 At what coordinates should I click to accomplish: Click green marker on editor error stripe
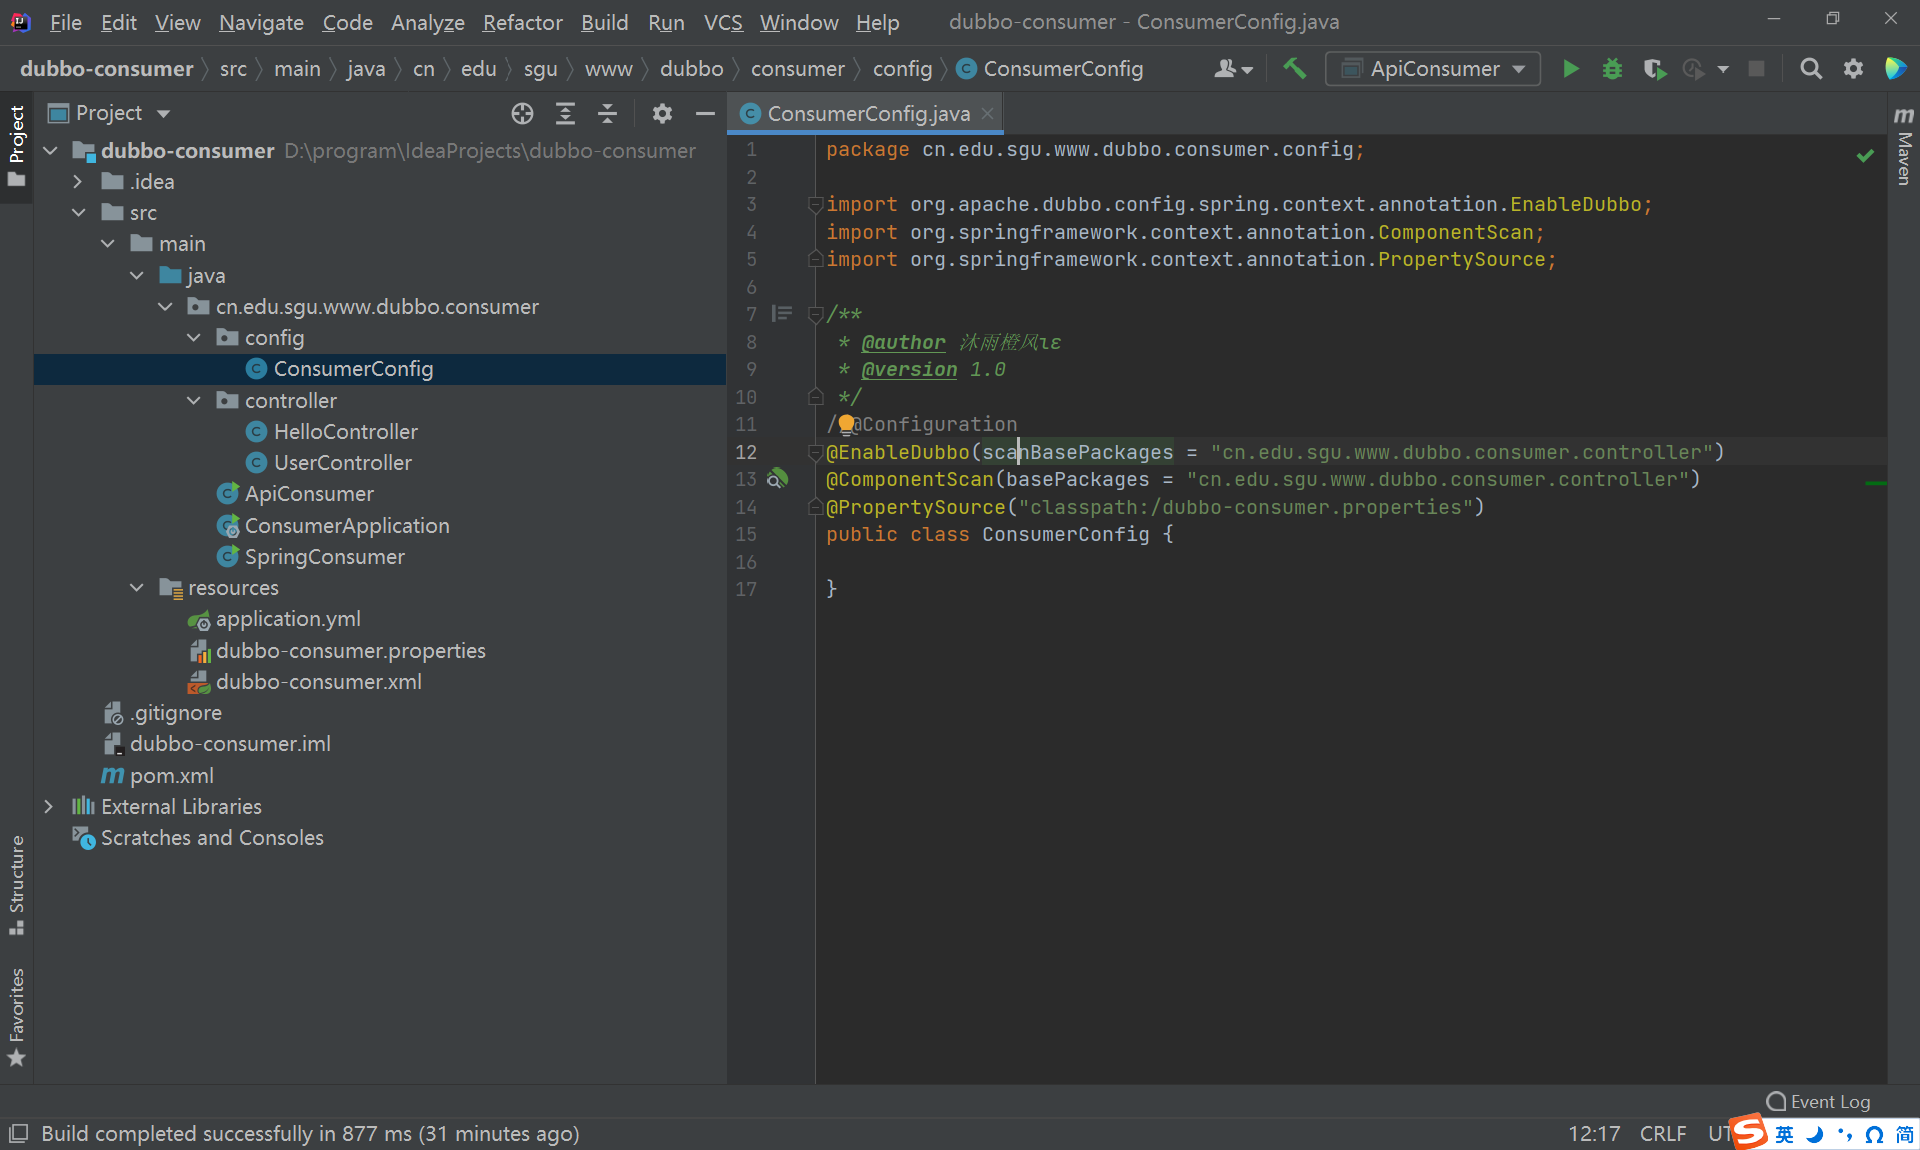[1876, 483]
